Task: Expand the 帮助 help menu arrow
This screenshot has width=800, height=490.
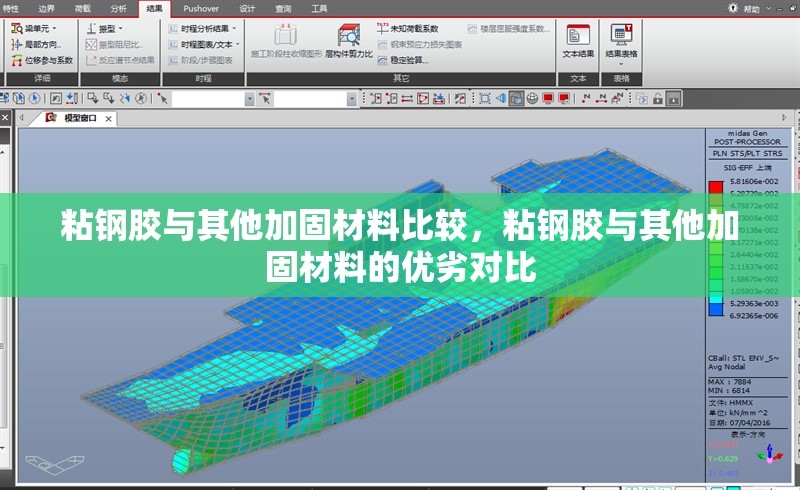Action: click(x=768, y=9)
